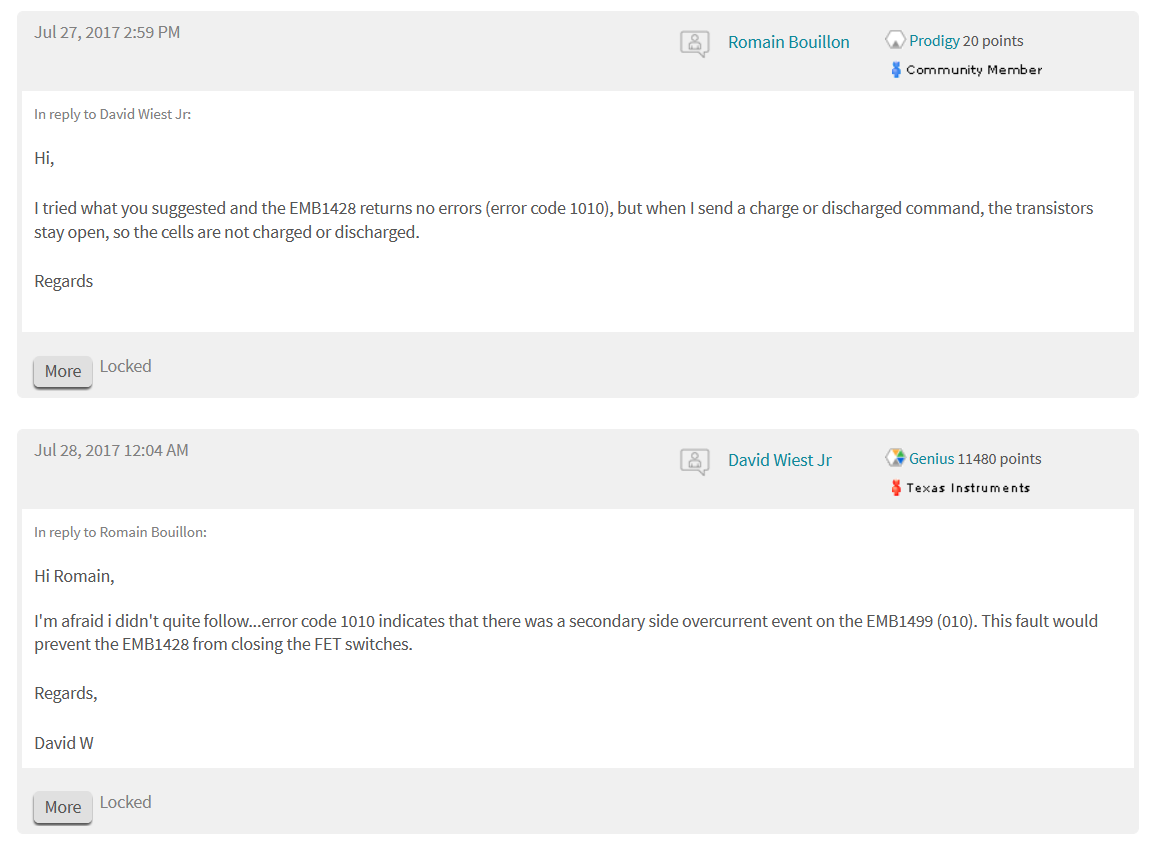Click David Wiest Jr's avatar icon
The height and width of the screenshot is (842, 1152).
694,461
